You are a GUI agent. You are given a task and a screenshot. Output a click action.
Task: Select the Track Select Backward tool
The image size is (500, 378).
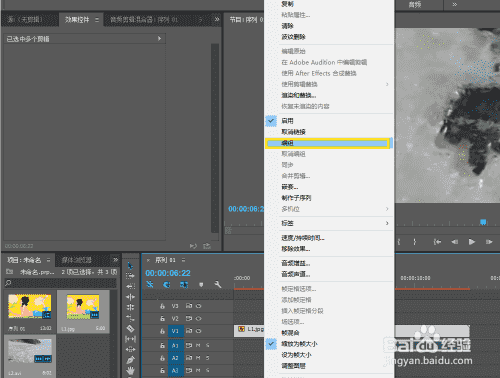(130, 286)
